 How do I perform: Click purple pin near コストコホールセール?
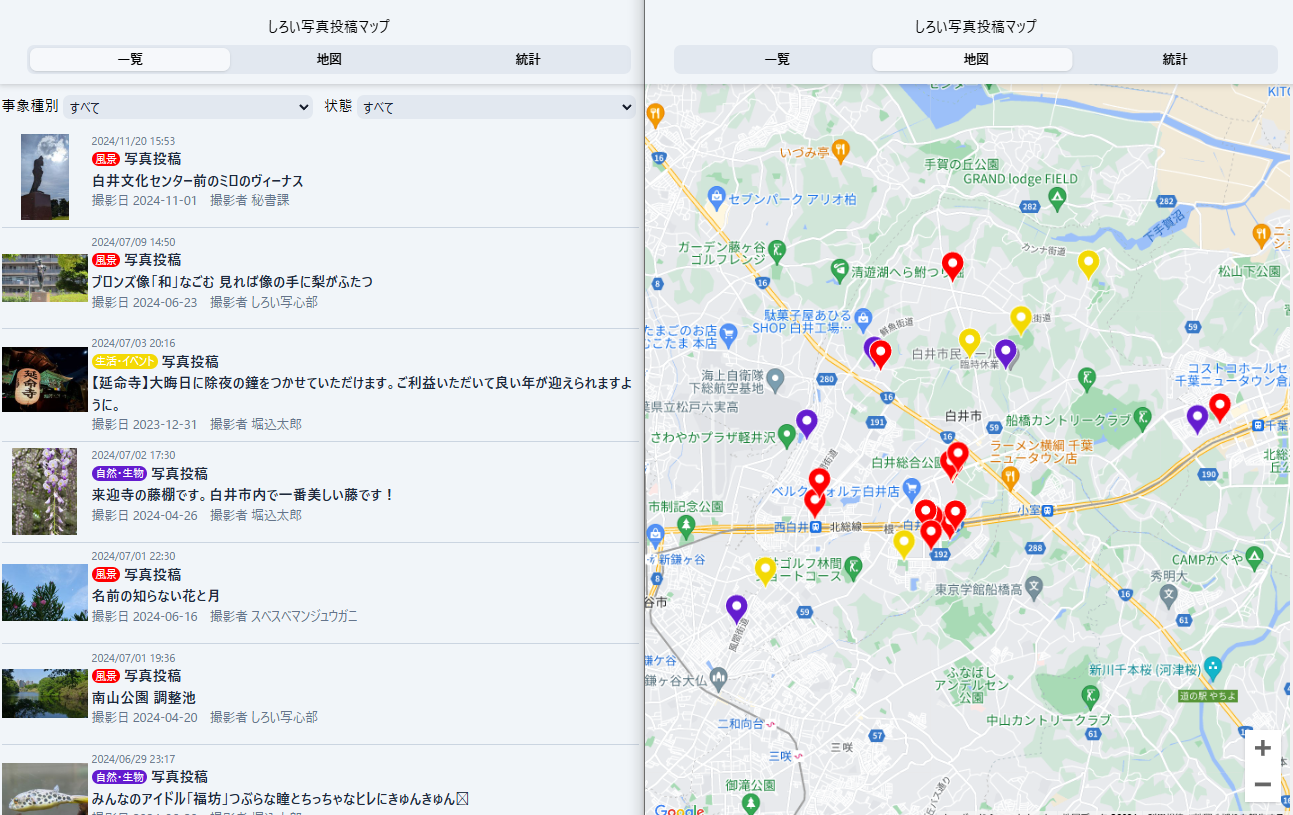point(1197,419)
